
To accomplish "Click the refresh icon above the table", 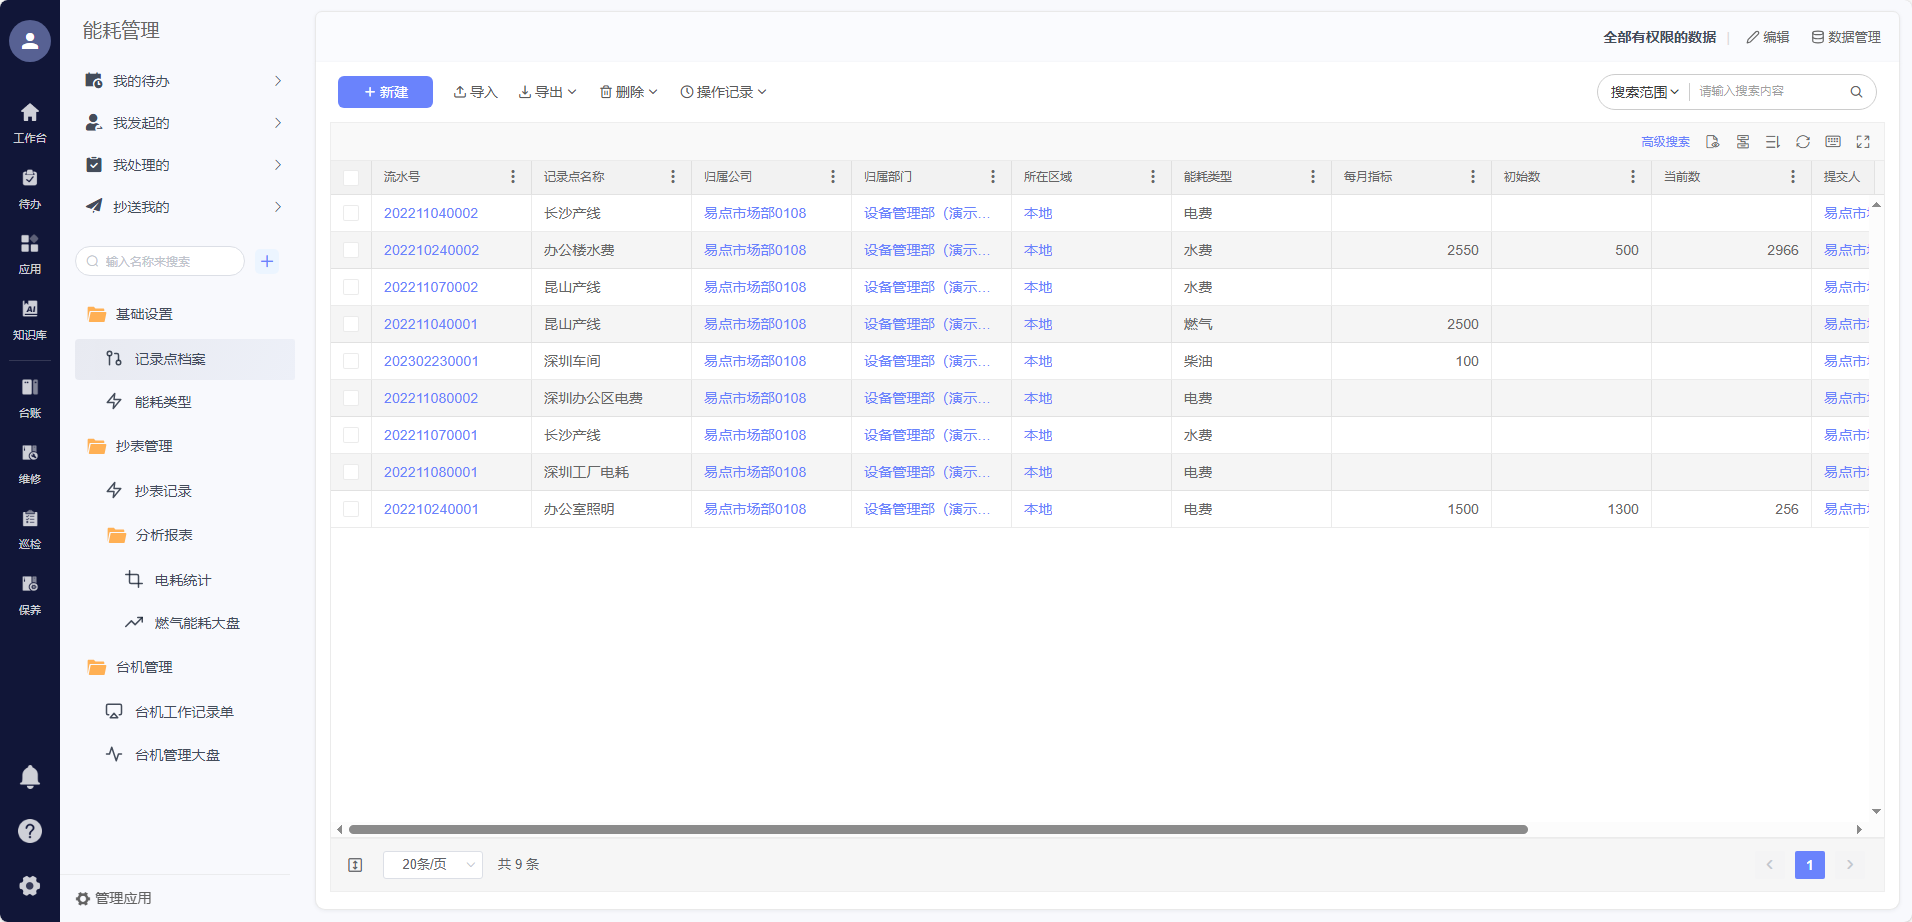I will (1802, 142).
